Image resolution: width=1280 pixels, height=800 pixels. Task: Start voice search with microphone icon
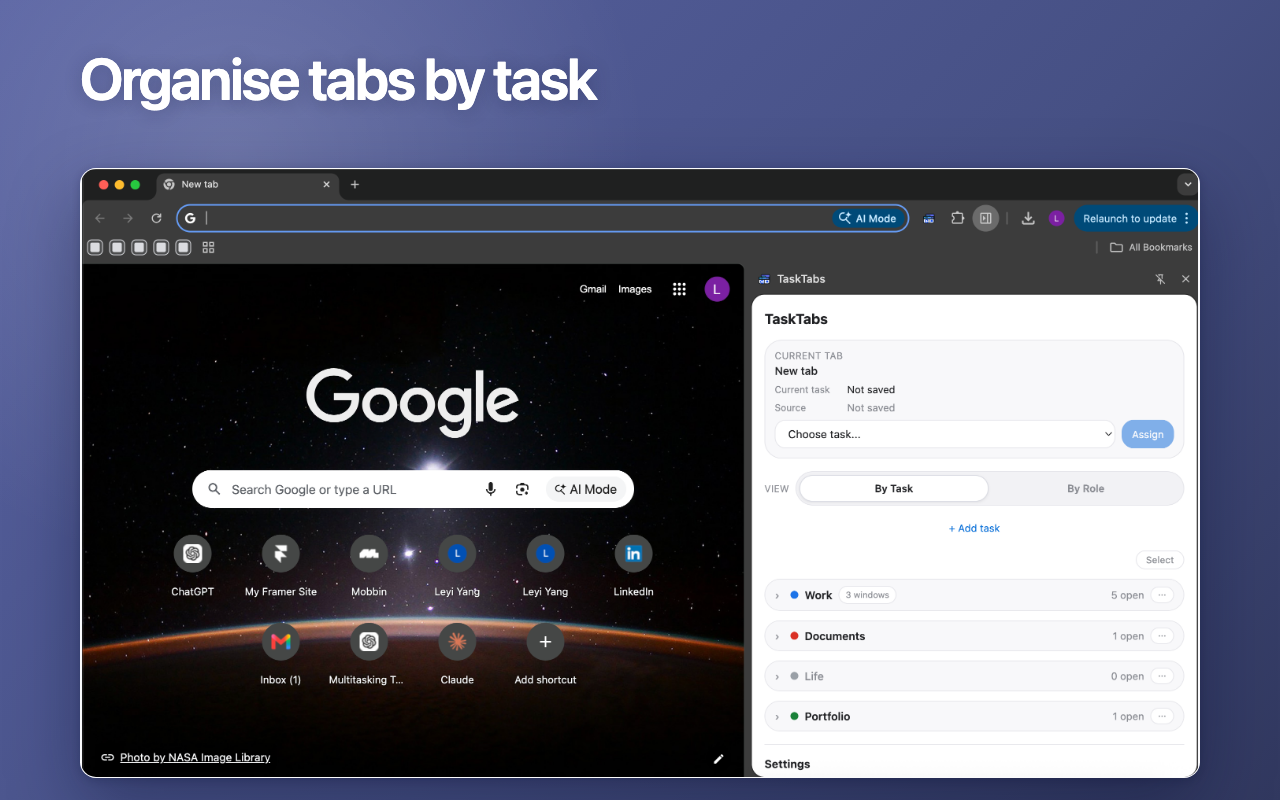coord(490,489)
